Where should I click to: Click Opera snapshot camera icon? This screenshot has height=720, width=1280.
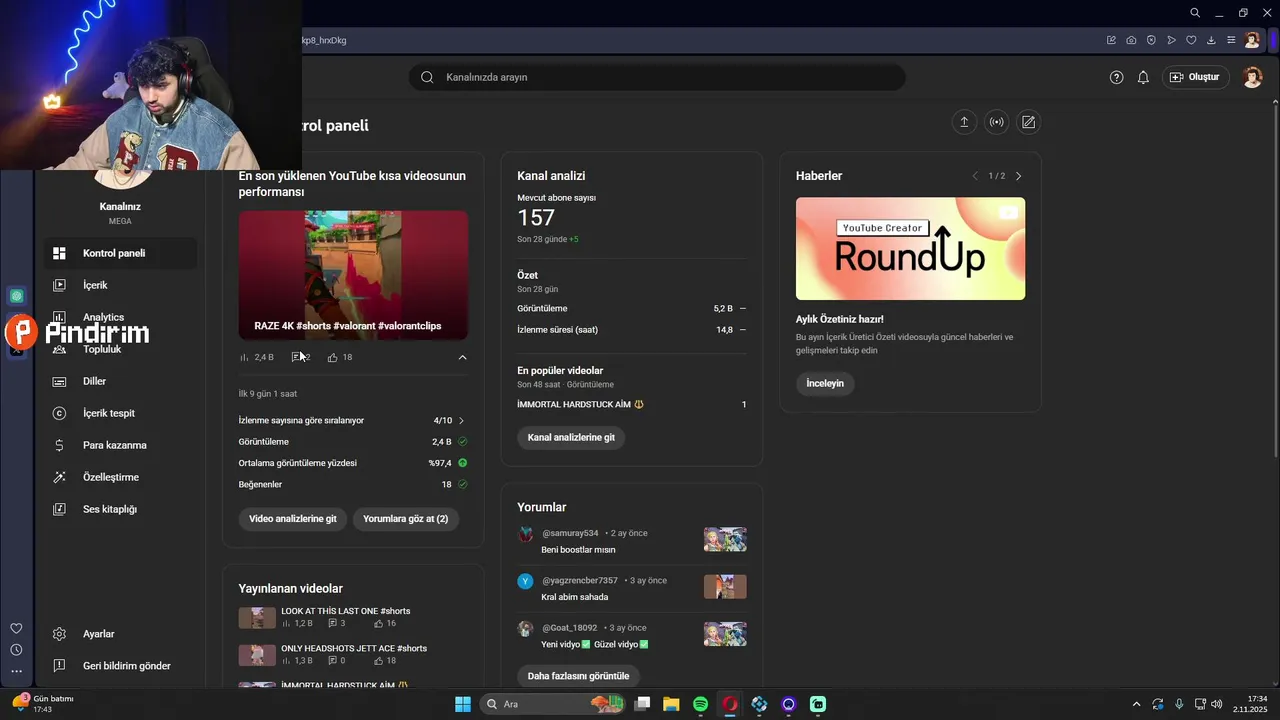[x=1131, y=40]
